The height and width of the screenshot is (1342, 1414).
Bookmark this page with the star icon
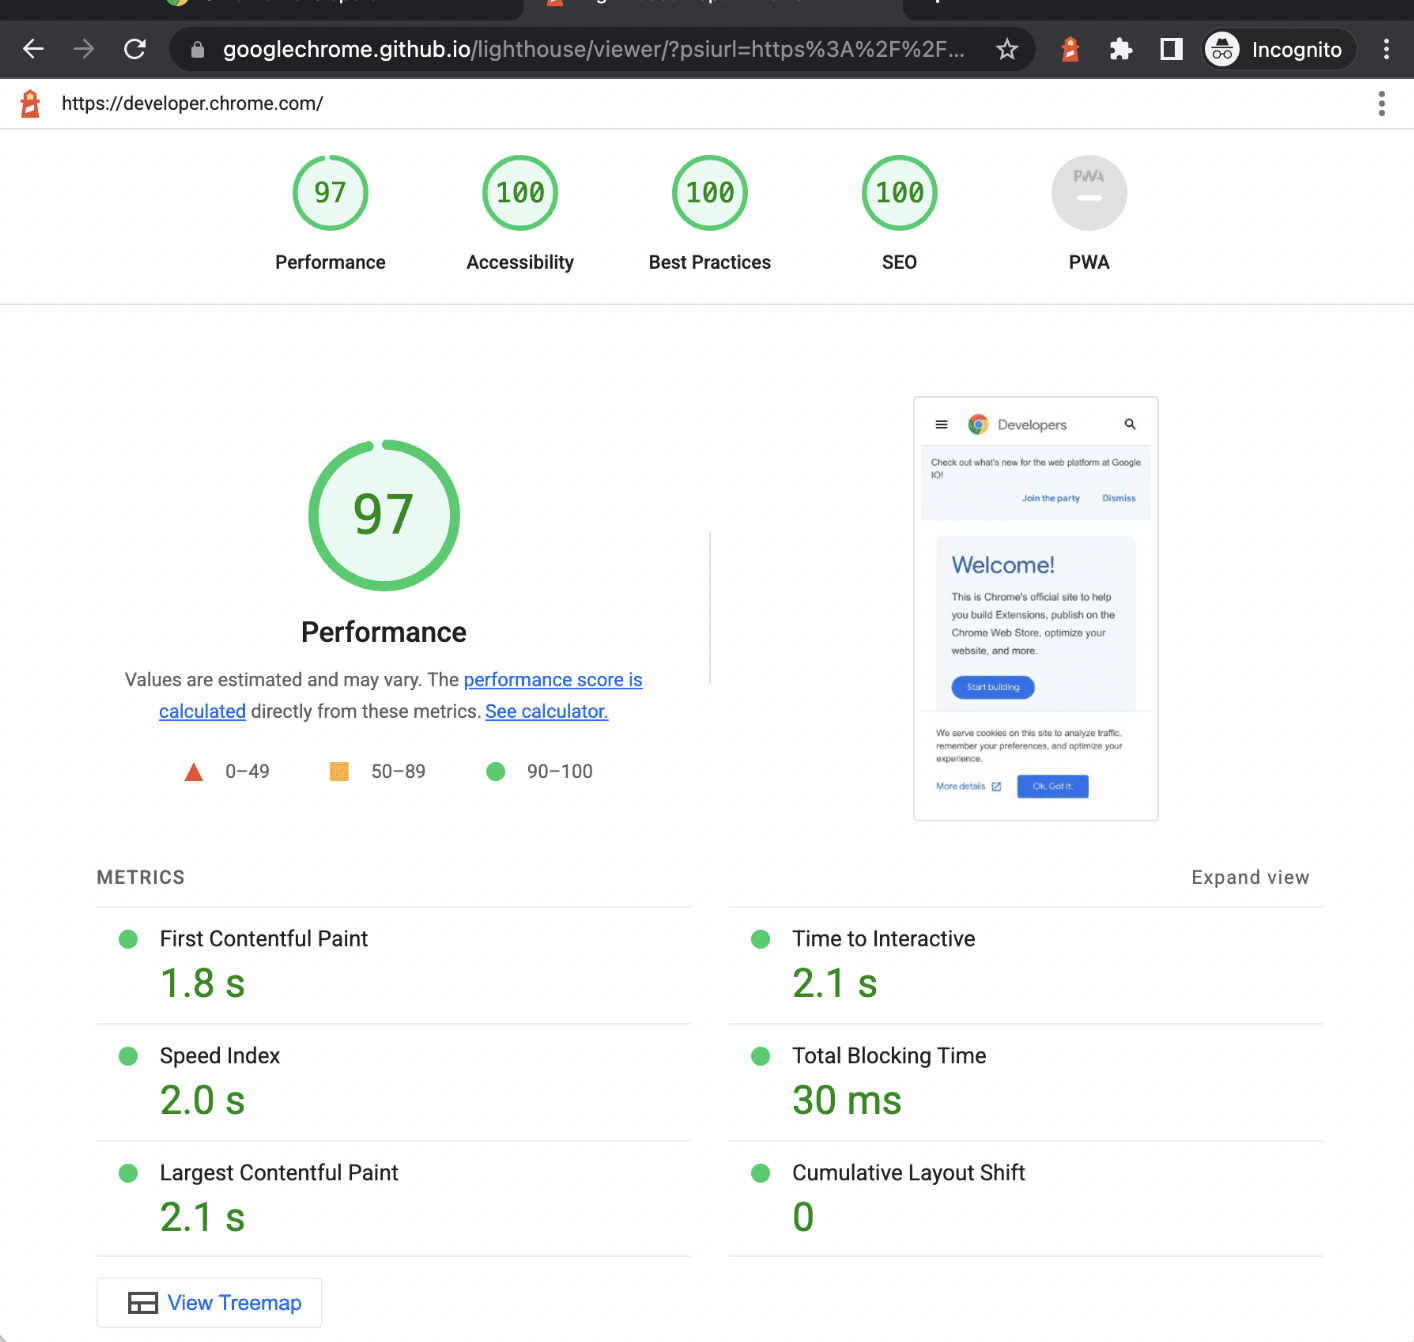tap(1007, 49)
